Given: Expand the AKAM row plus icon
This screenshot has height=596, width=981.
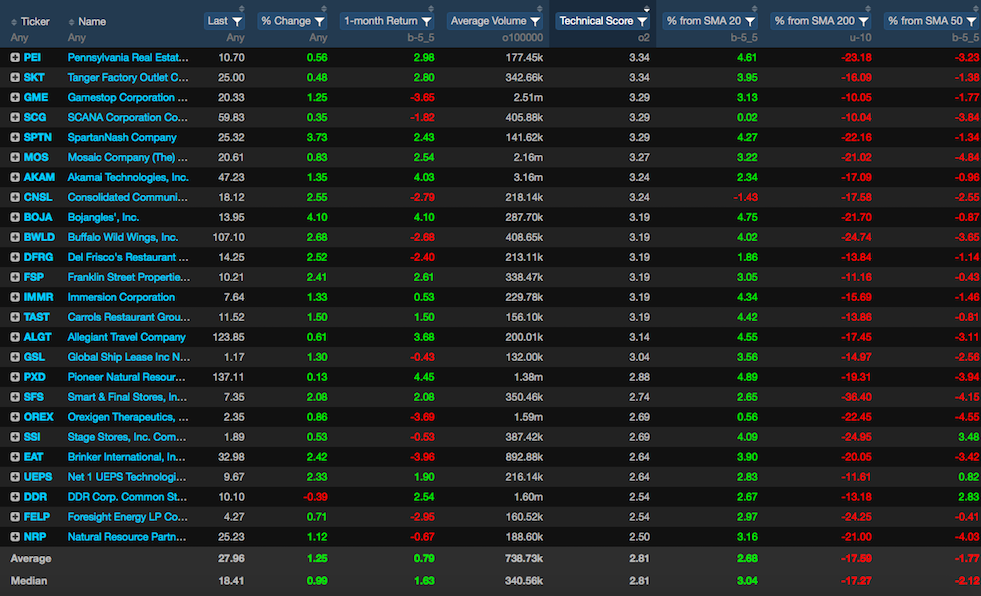Looking at the screenshot, I should pos(15,178).
